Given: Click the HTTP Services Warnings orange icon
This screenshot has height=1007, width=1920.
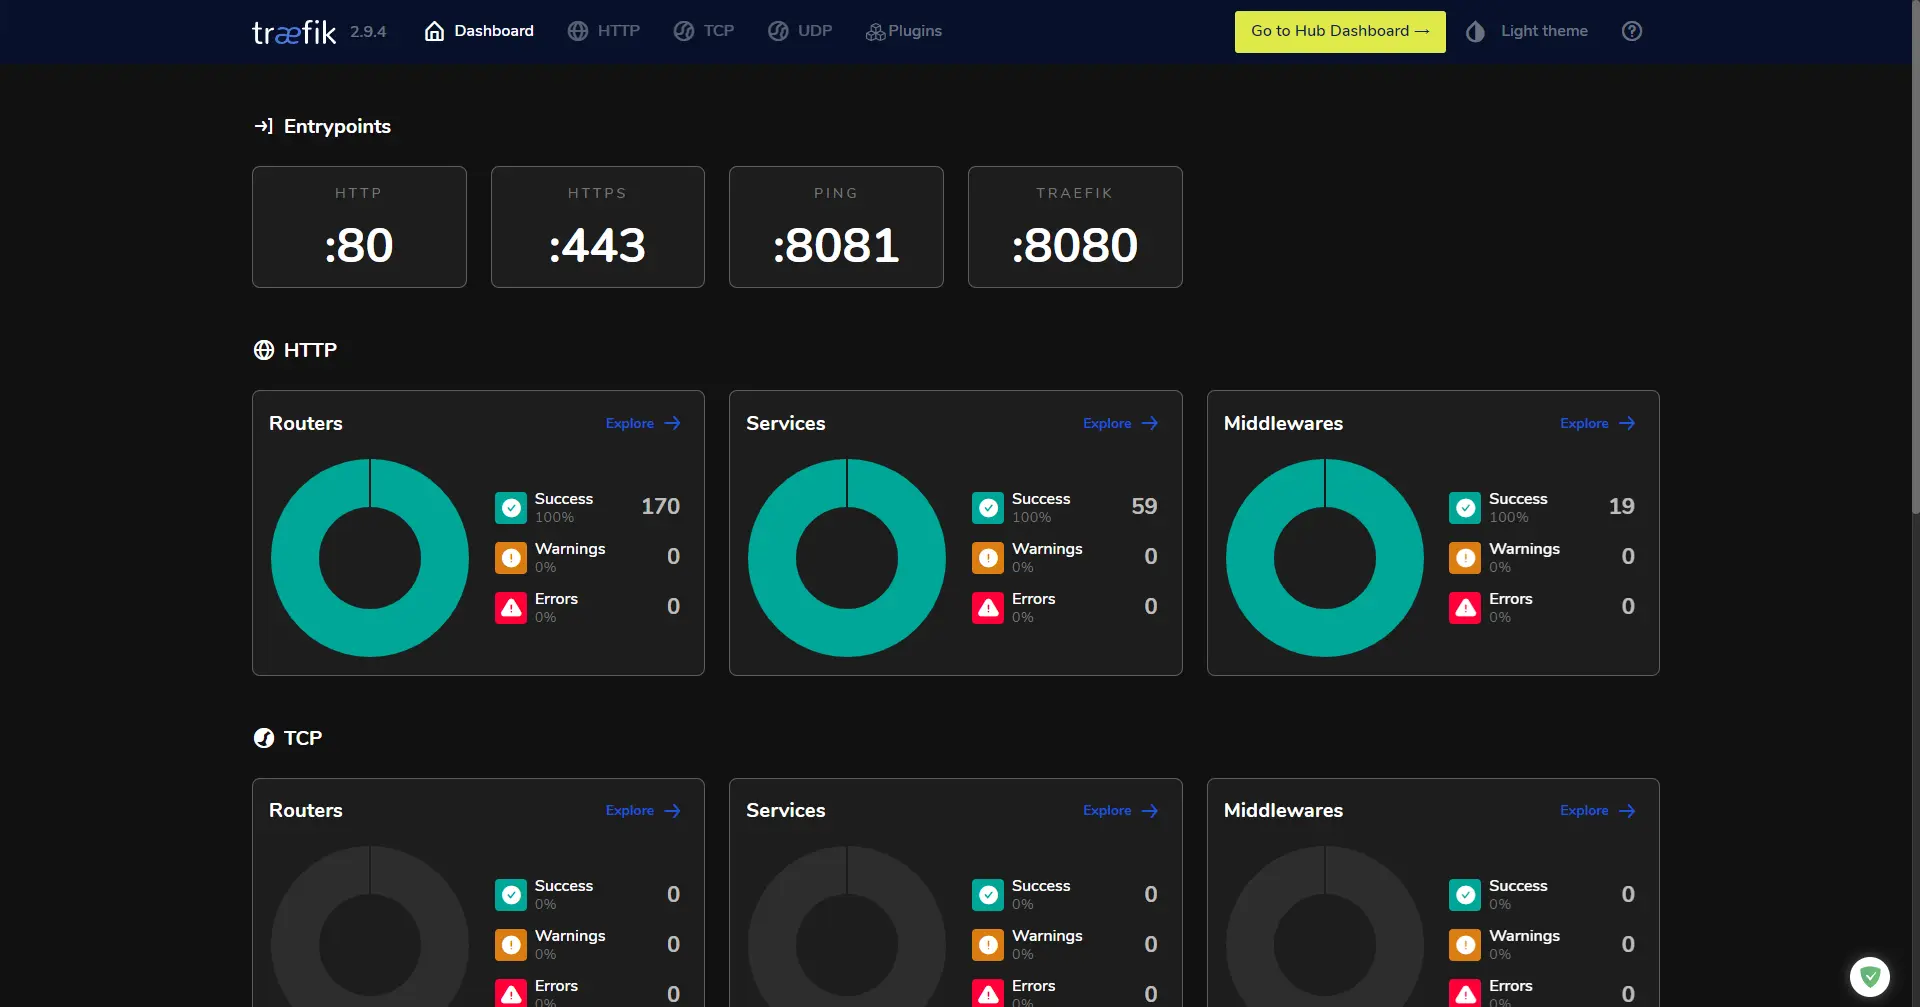Looking at the screenshot, I should pyautogui.click(x=988, y=558).
